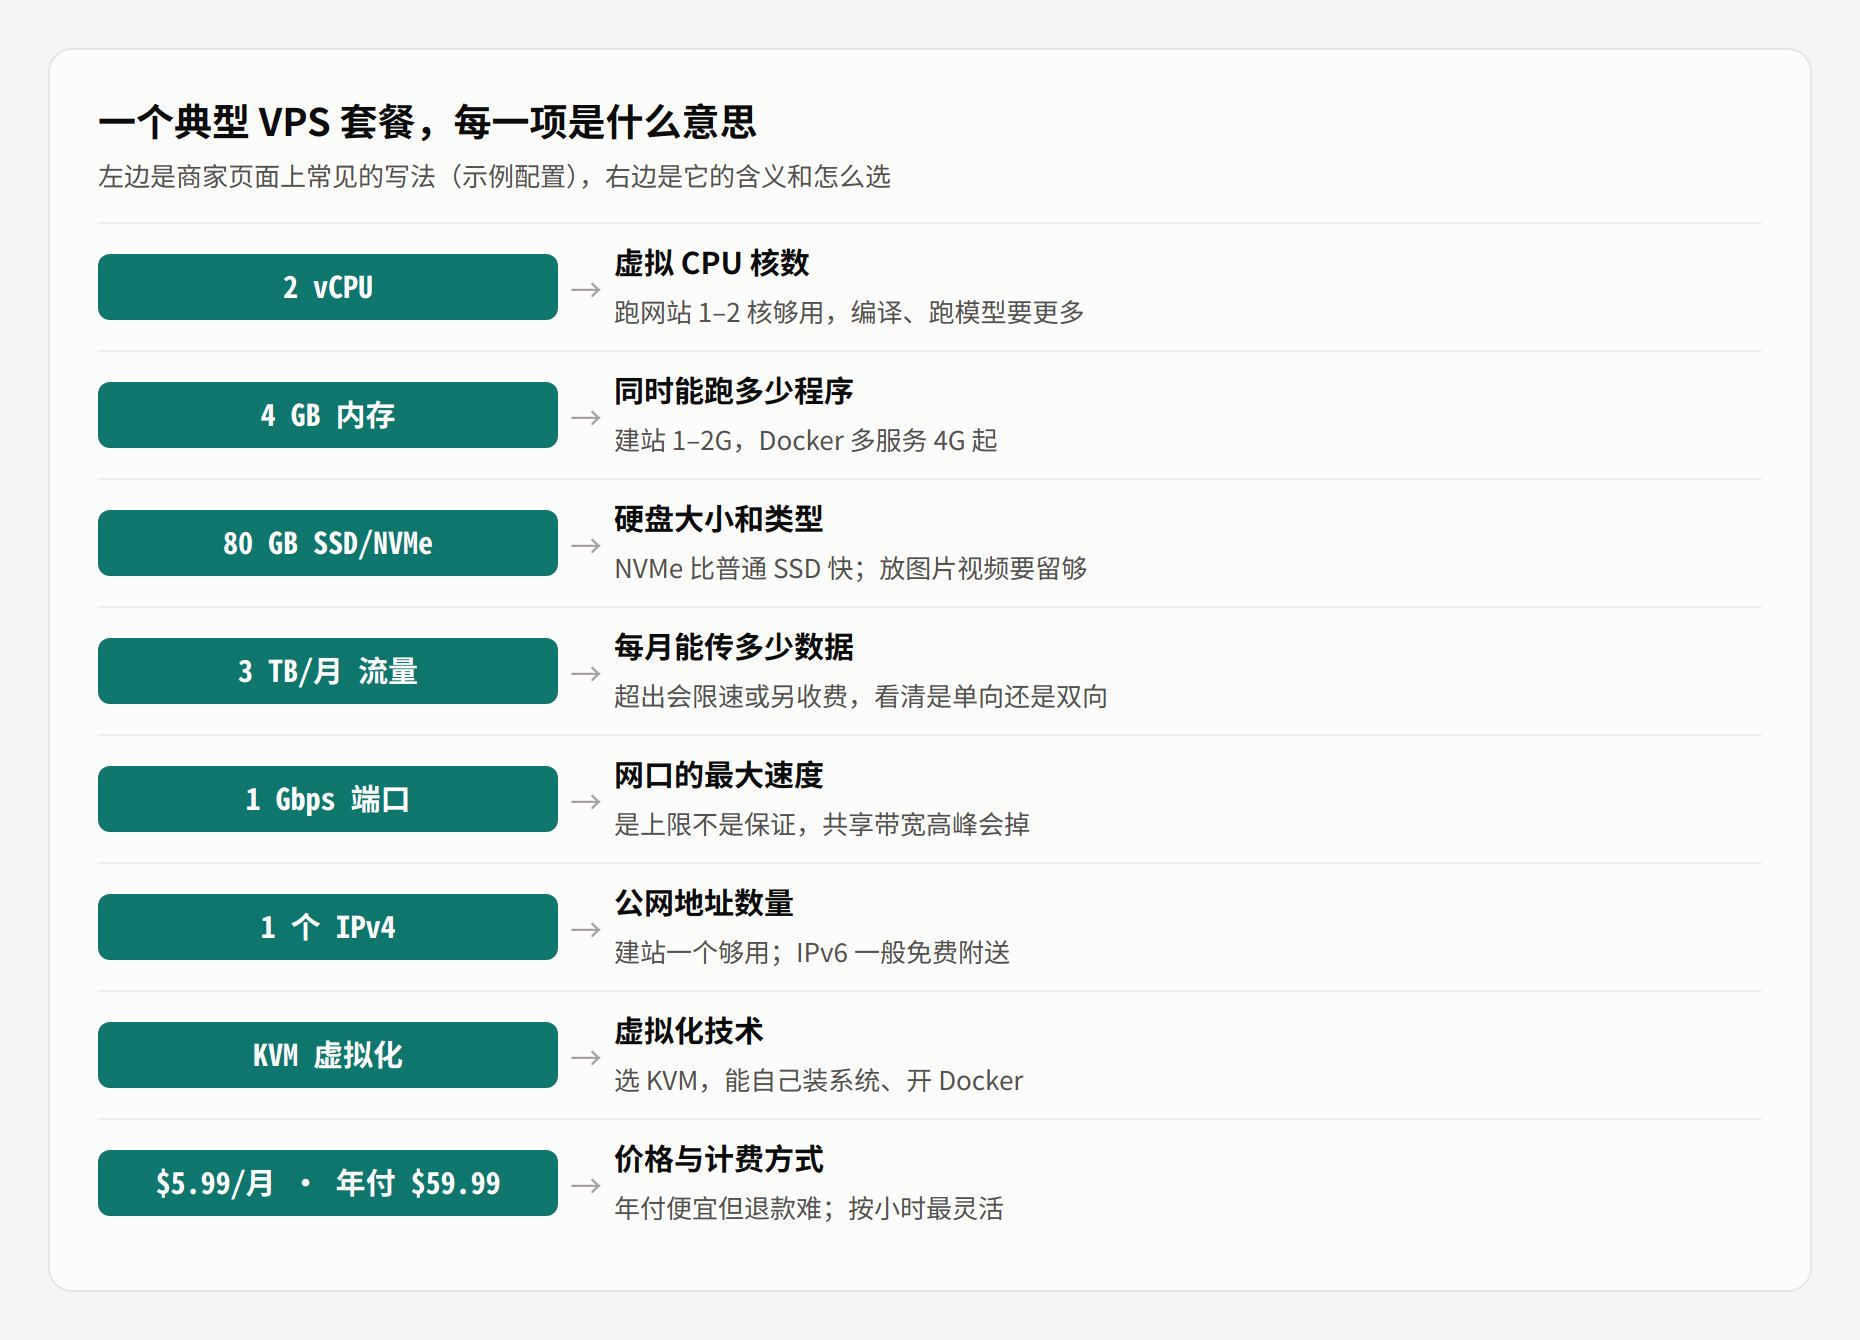Click the heading "公网地址数量"
Viewport: 1860px width, 1340px height.
(x=703, y=903)
